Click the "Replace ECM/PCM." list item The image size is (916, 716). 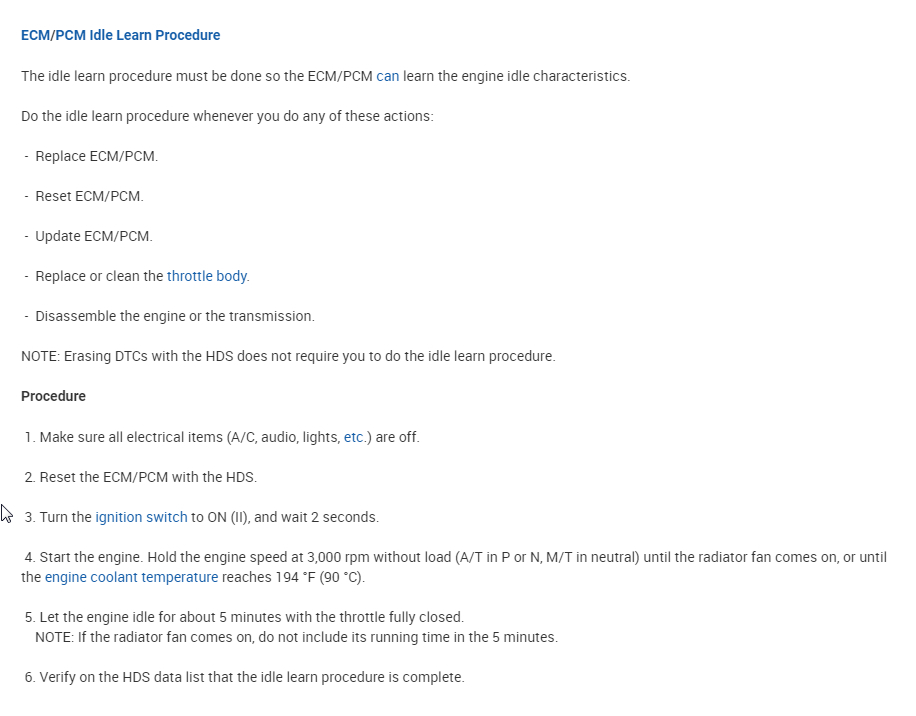pos(96,156)
